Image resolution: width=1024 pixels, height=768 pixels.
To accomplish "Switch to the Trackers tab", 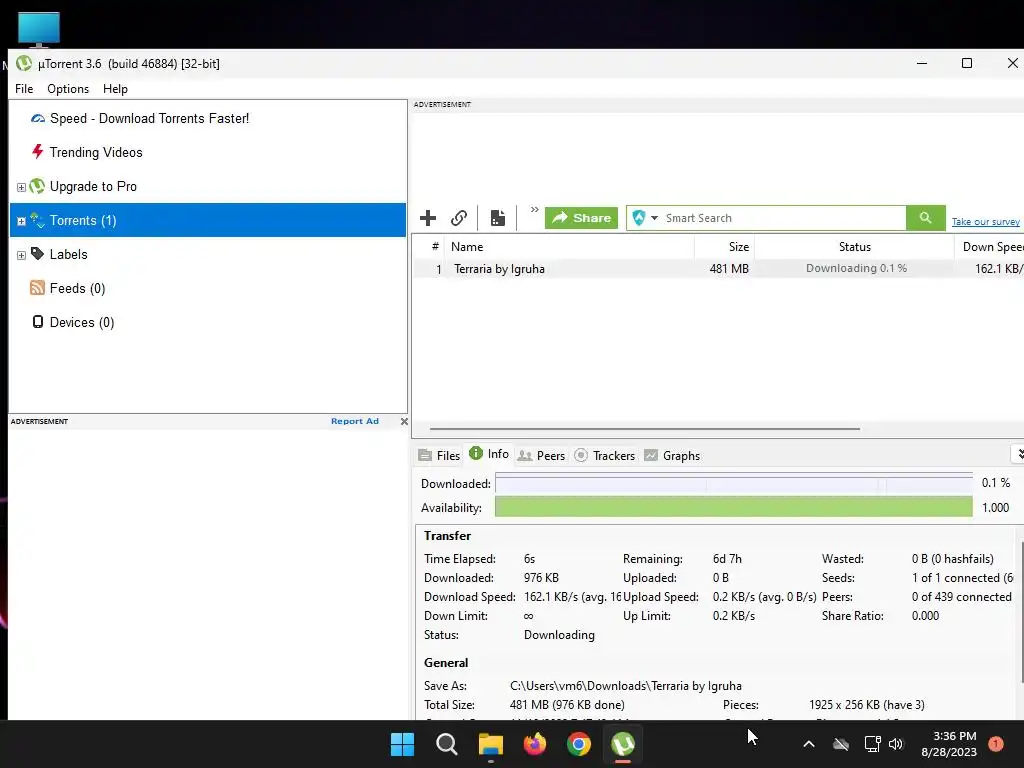I will pyautogui.click(x=605, y=455).
